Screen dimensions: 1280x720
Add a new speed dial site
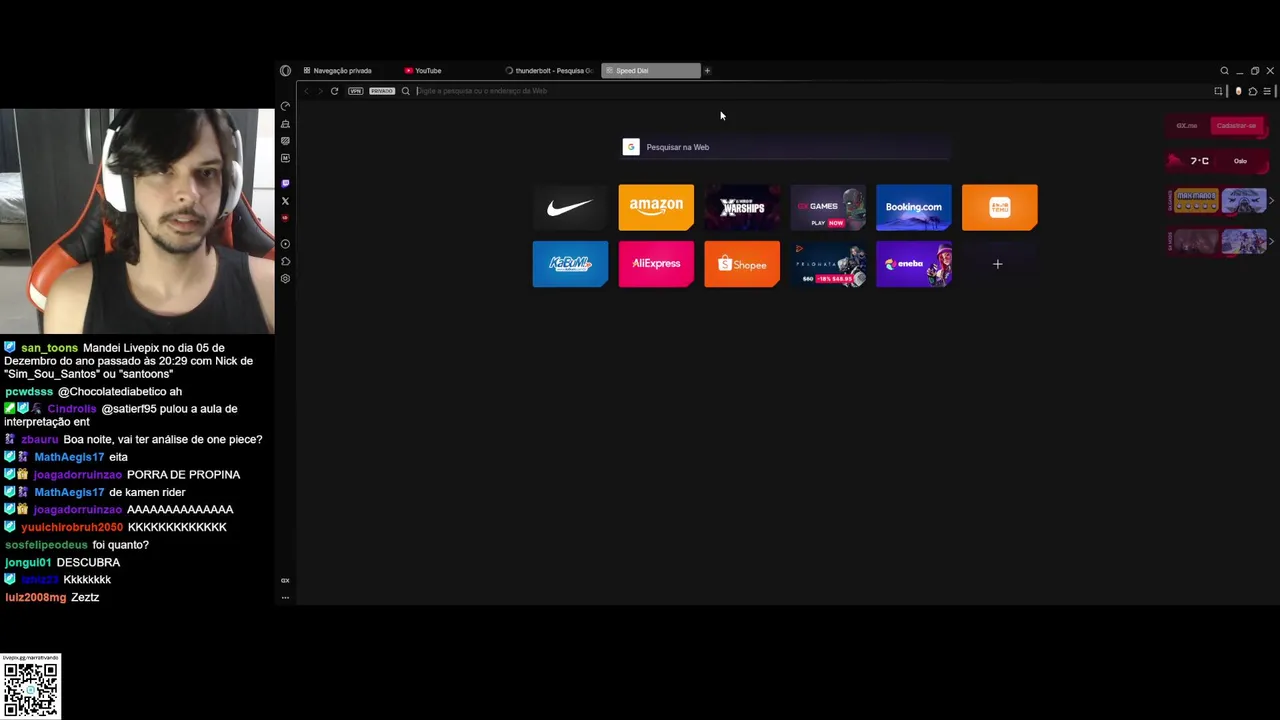[997, 264]
